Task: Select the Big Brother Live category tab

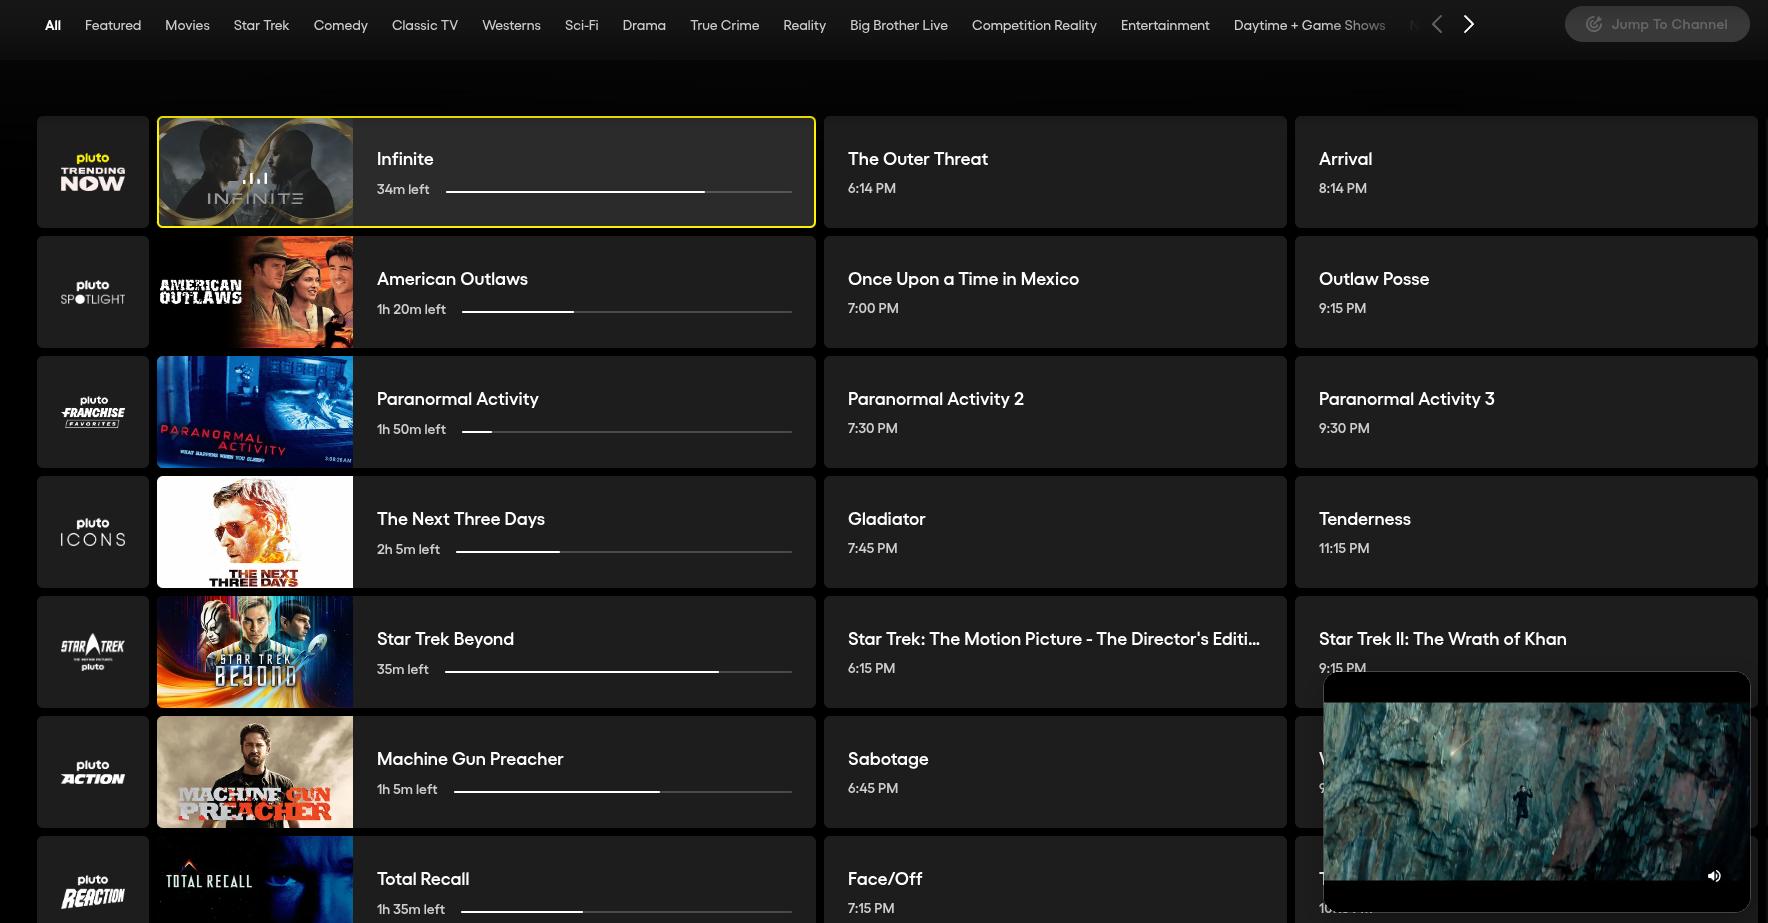Action: (x=899, y=25)
